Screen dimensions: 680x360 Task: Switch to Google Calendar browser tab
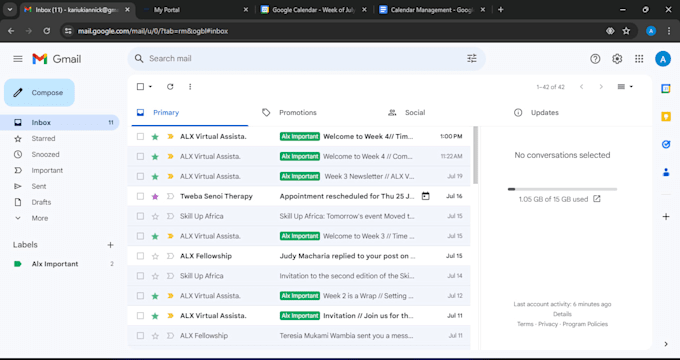coord(314,10)
